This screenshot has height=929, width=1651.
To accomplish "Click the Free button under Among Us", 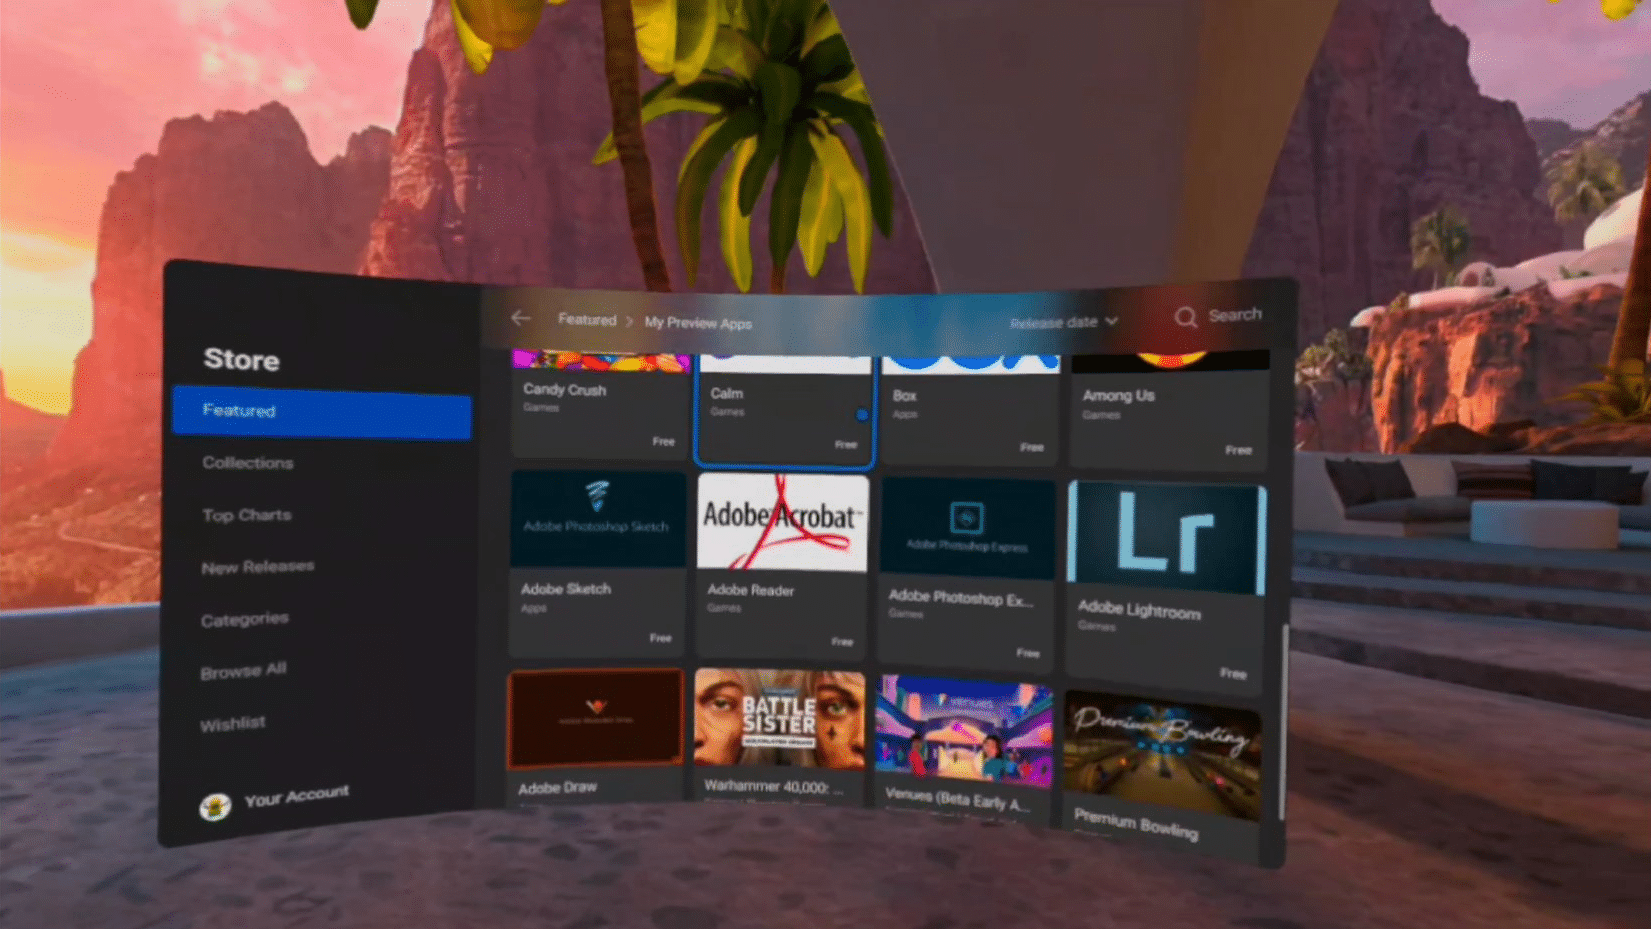I will 1238,450.
